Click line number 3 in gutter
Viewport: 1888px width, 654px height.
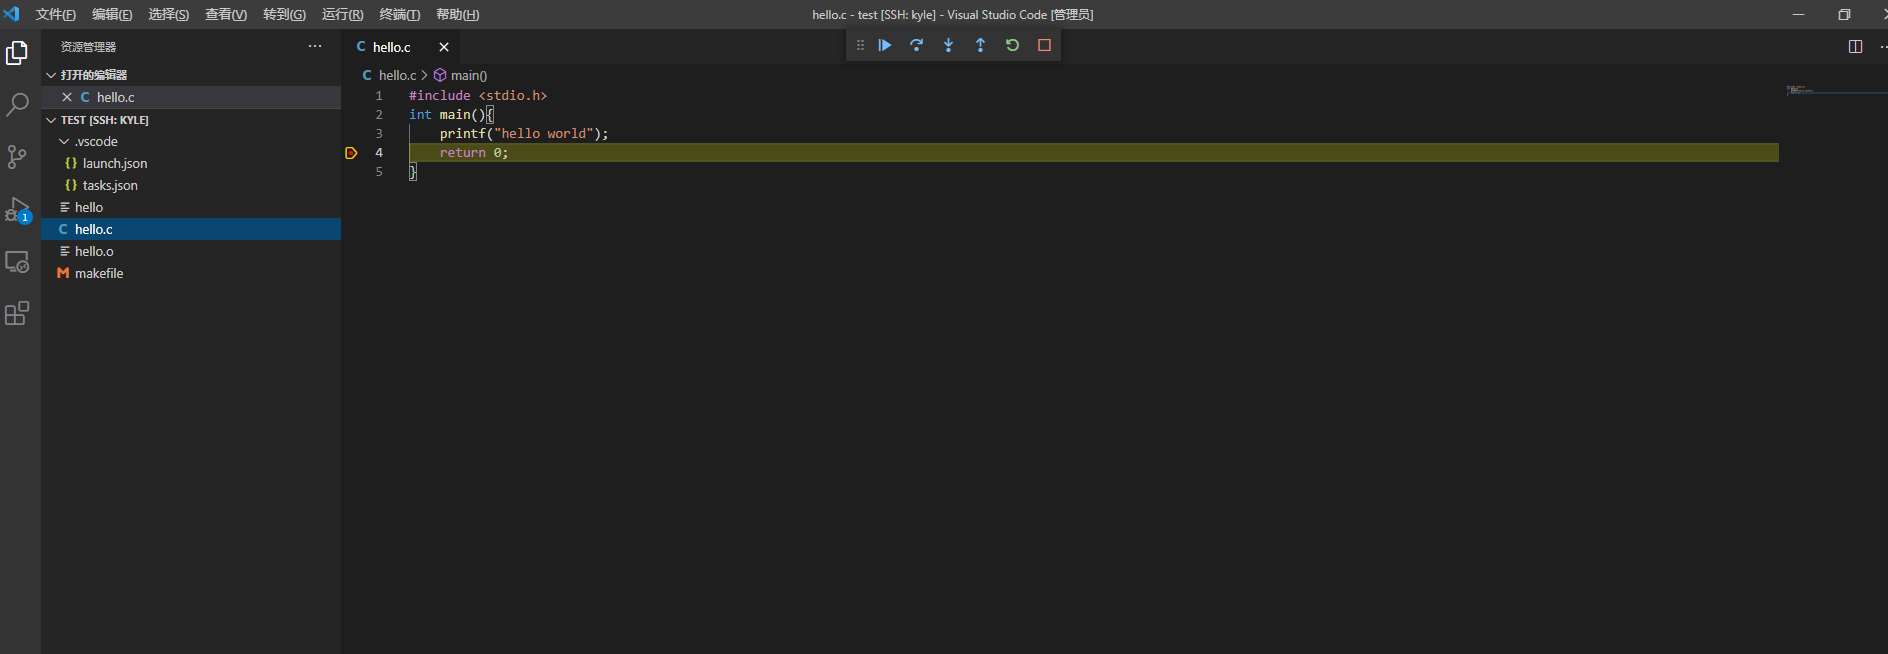[379, 134]
